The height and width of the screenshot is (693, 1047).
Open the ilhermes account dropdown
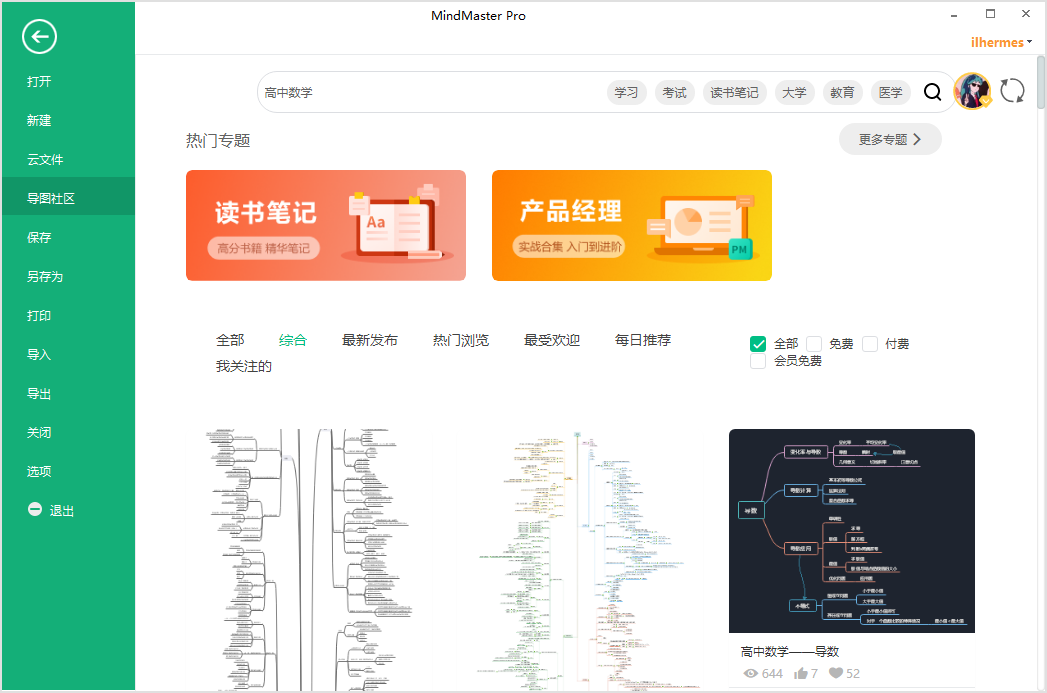(1001, 42)
